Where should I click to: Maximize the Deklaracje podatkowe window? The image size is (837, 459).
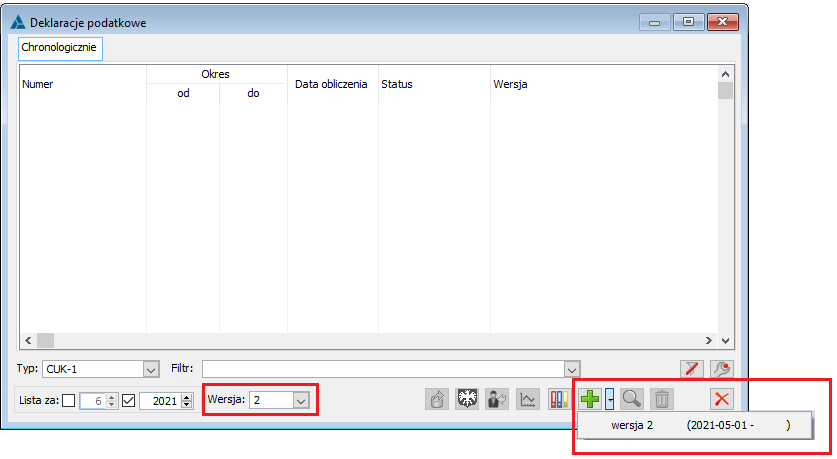[689, 22]
